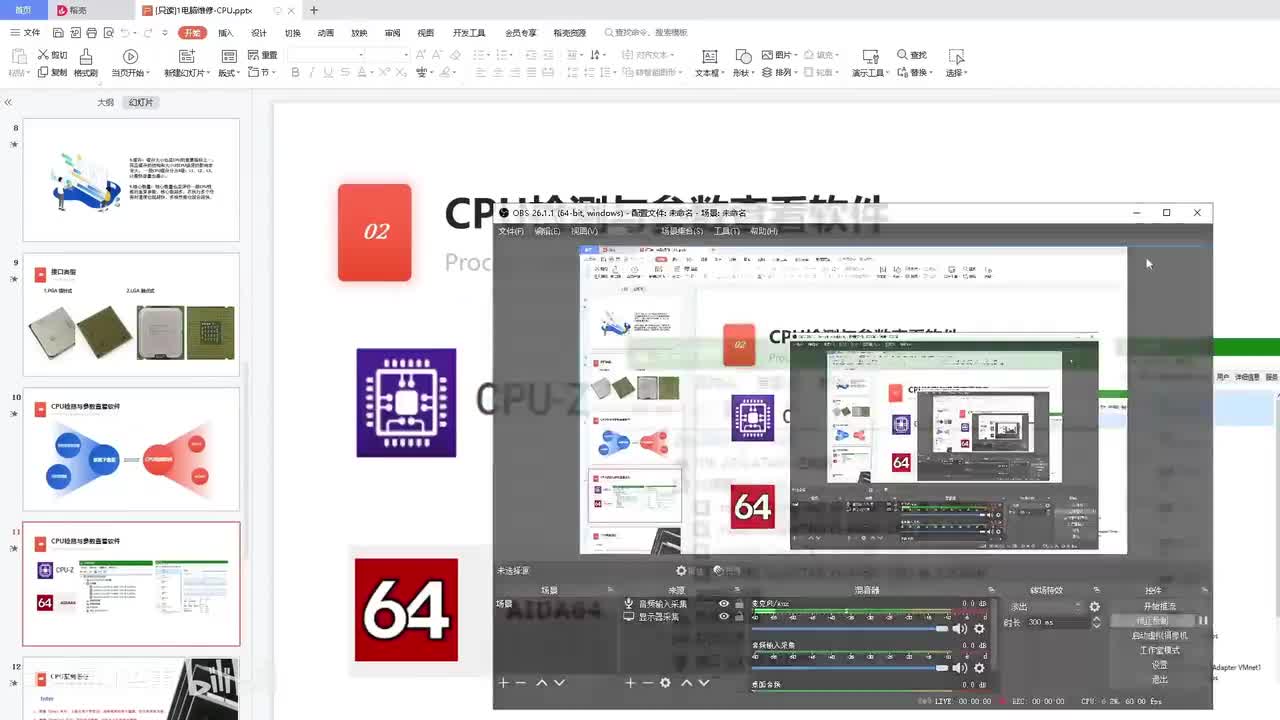1280x720 pixels.
Task: Open the OBS 工具(T) menu
Action: pyautogui.click(x=726, y=231)
